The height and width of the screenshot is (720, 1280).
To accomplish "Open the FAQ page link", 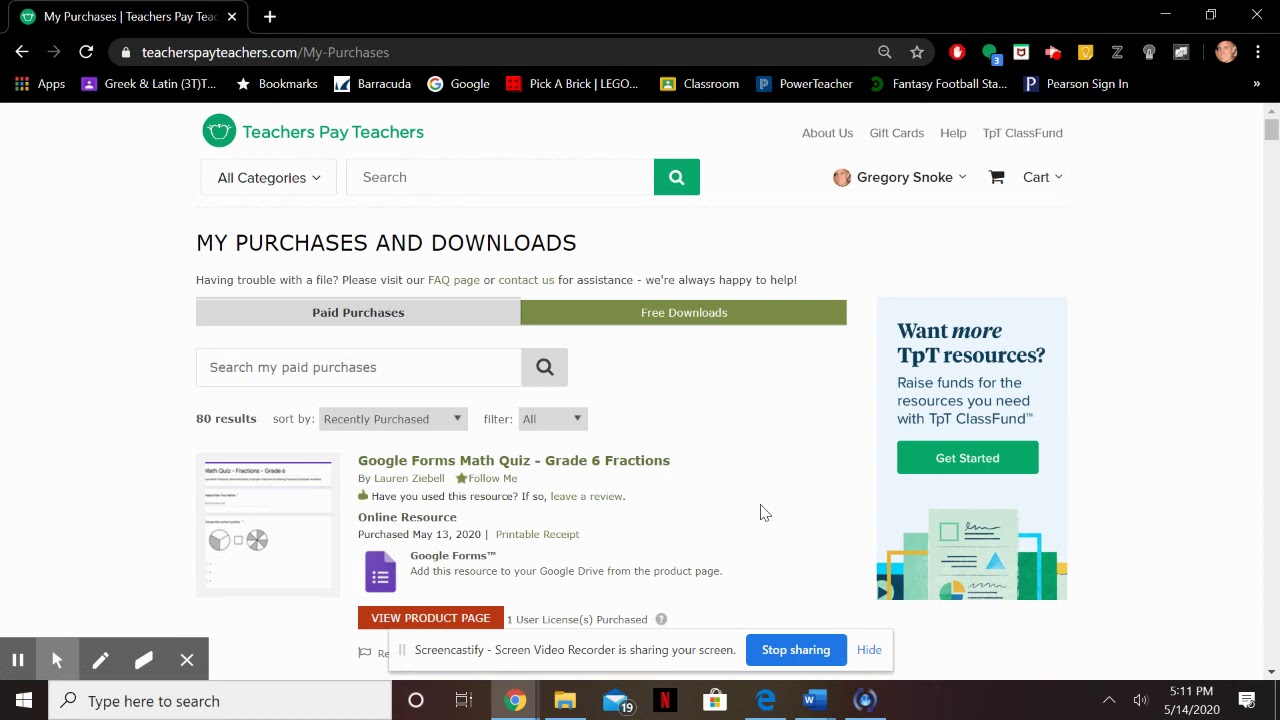I will (x=454, y=280).
